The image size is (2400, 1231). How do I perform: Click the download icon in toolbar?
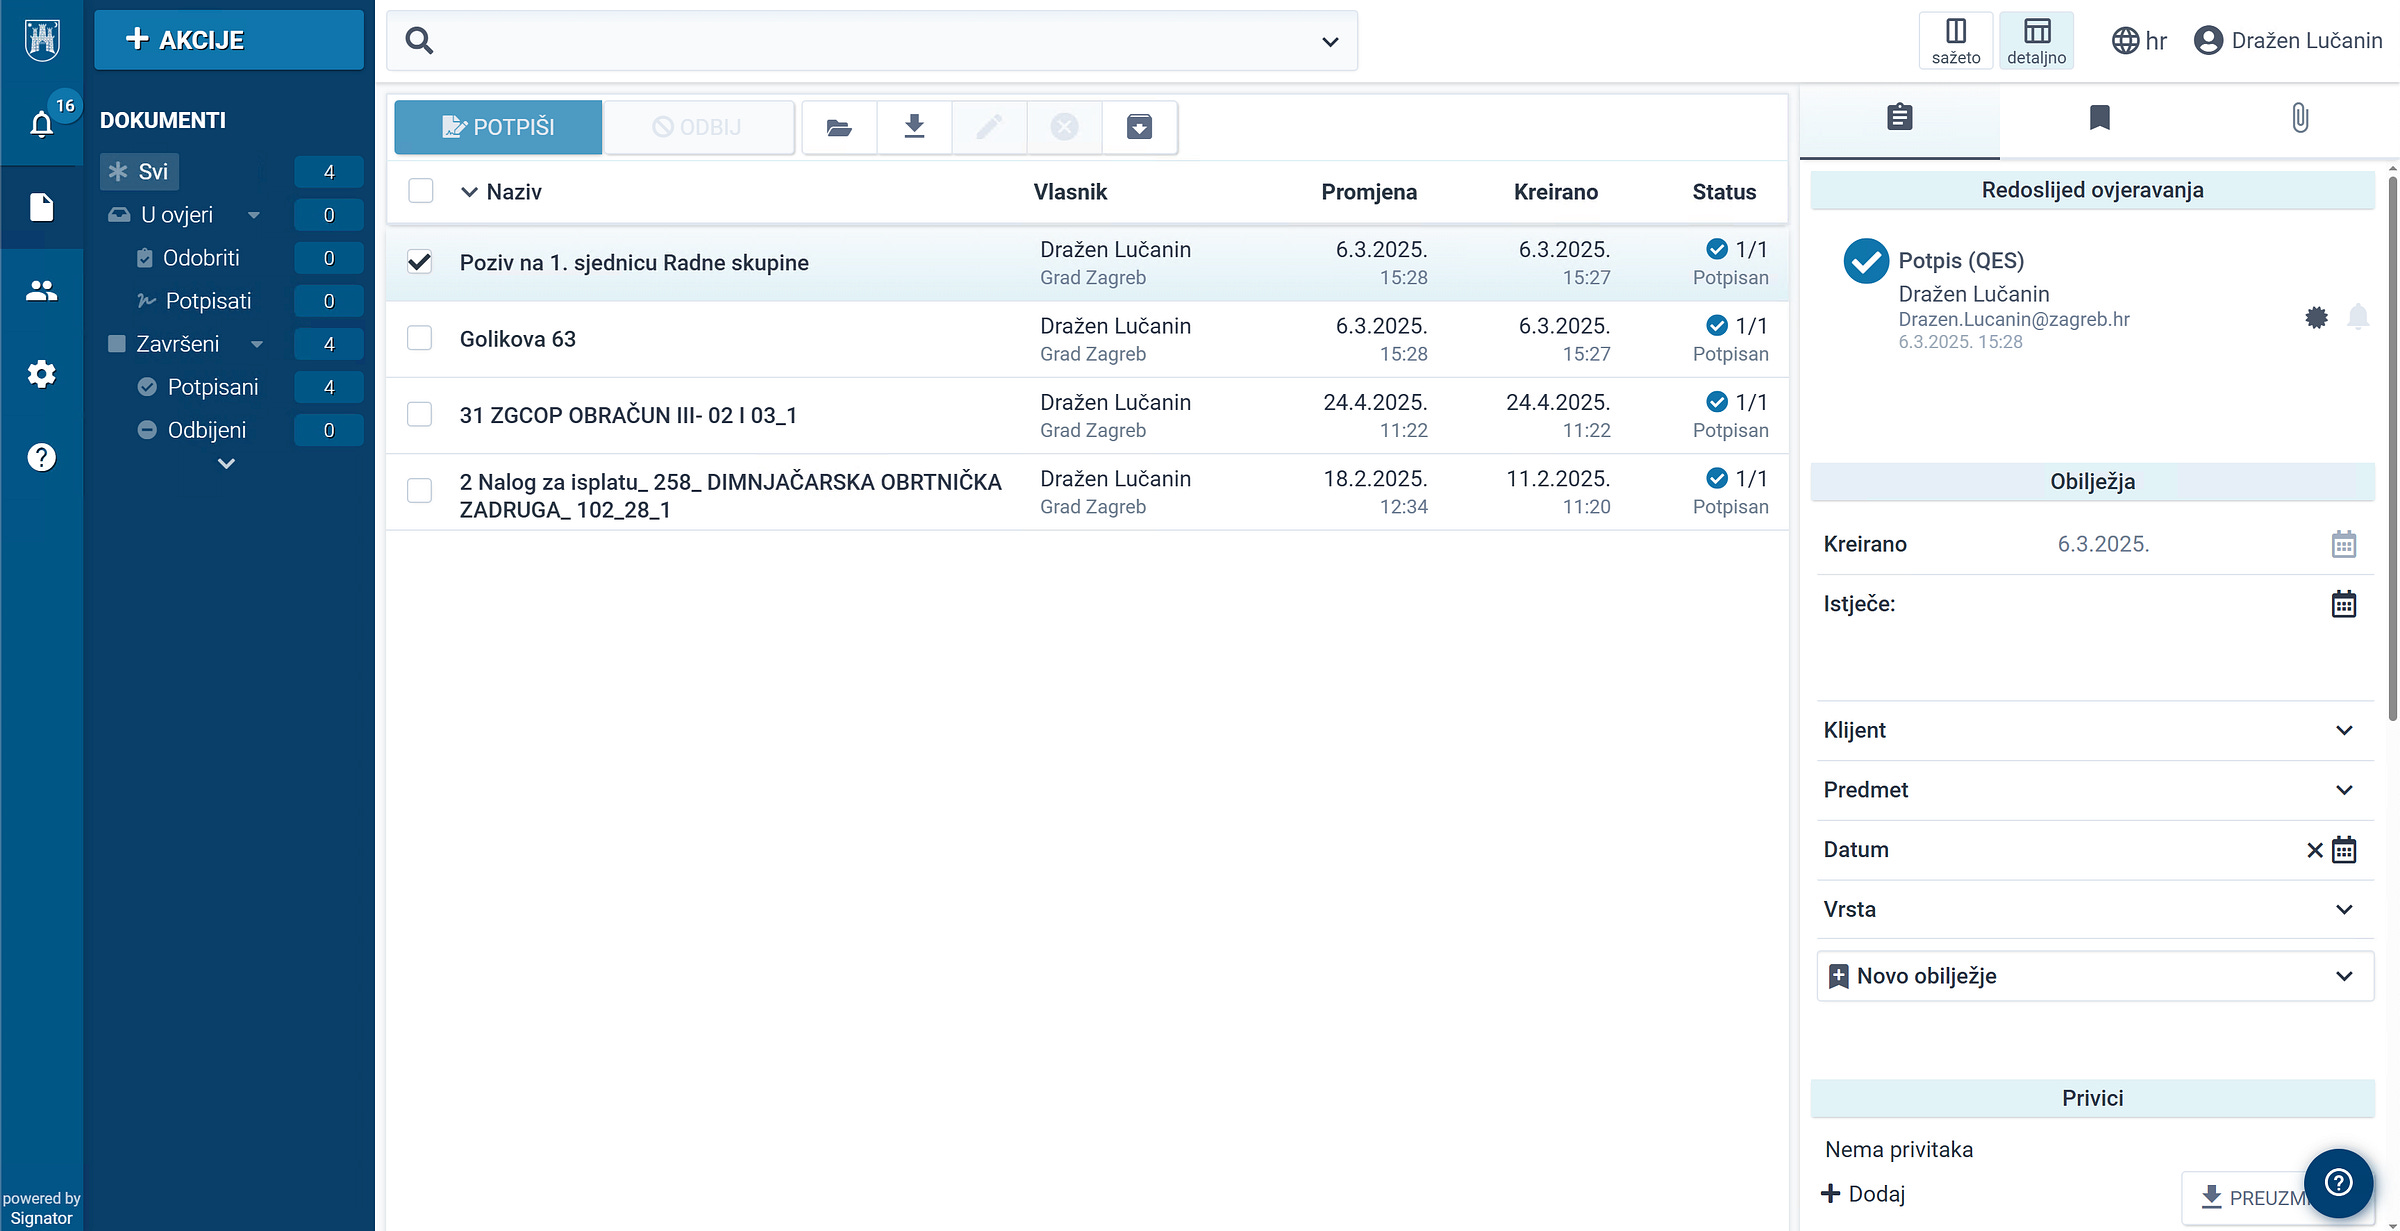click(914, 127)
